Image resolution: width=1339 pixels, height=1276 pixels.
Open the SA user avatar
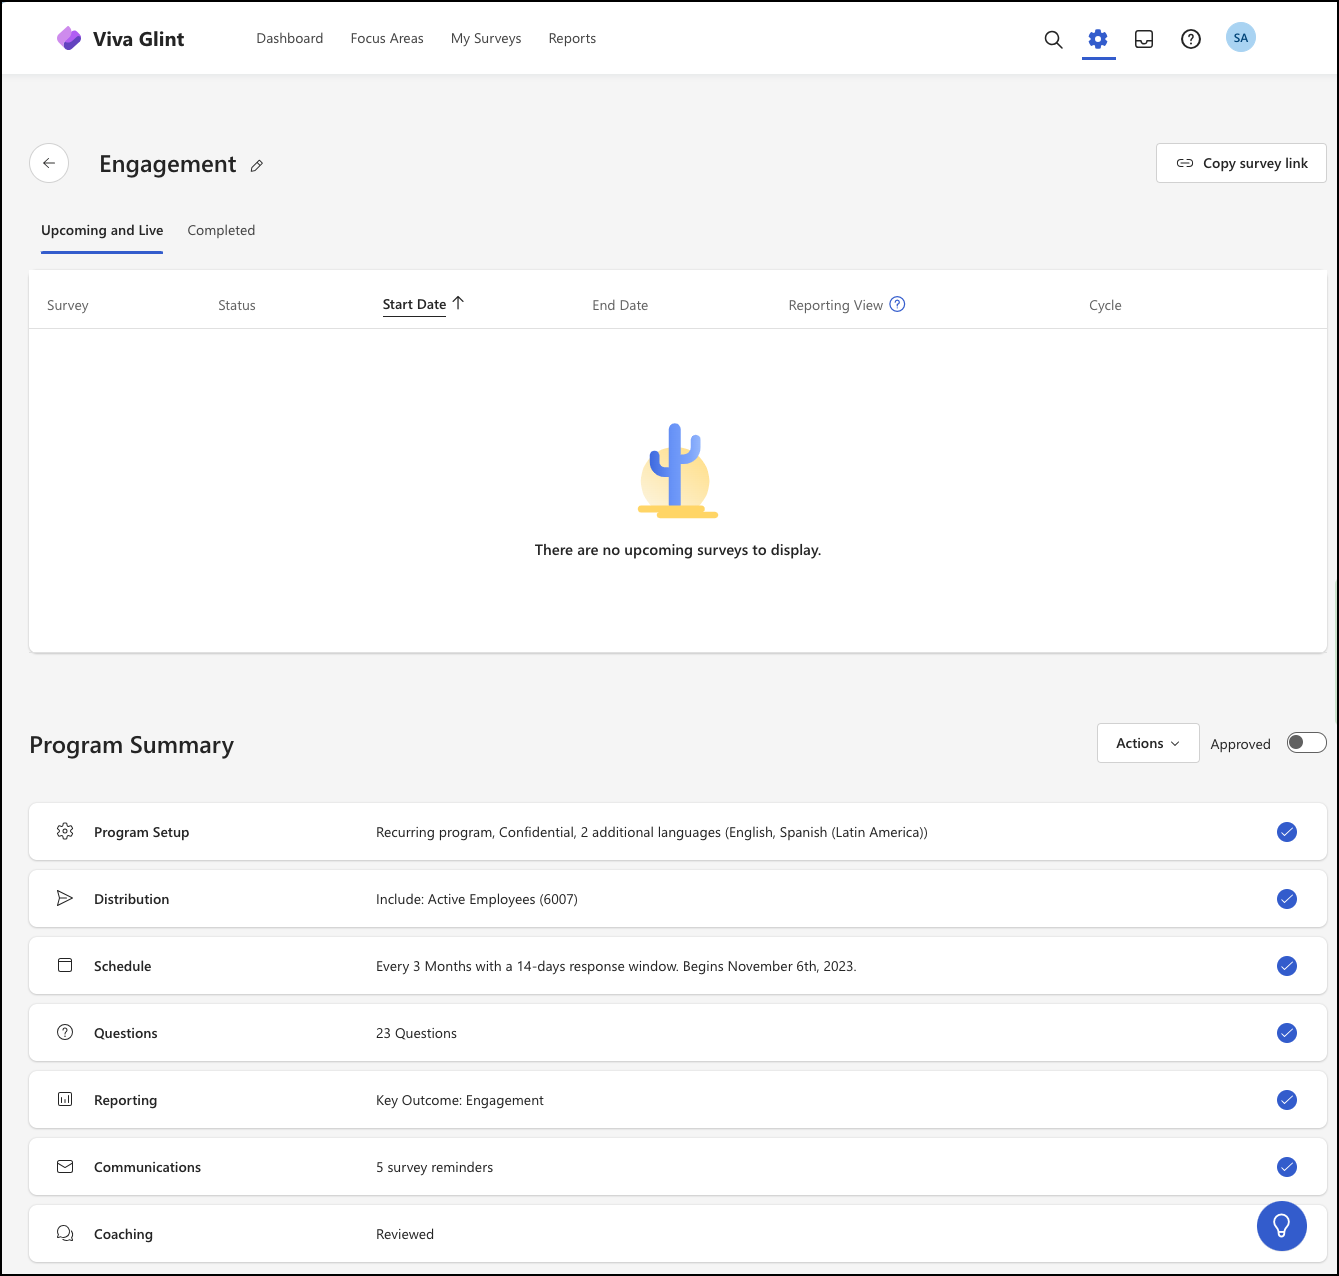click(x=1241, y=38)
